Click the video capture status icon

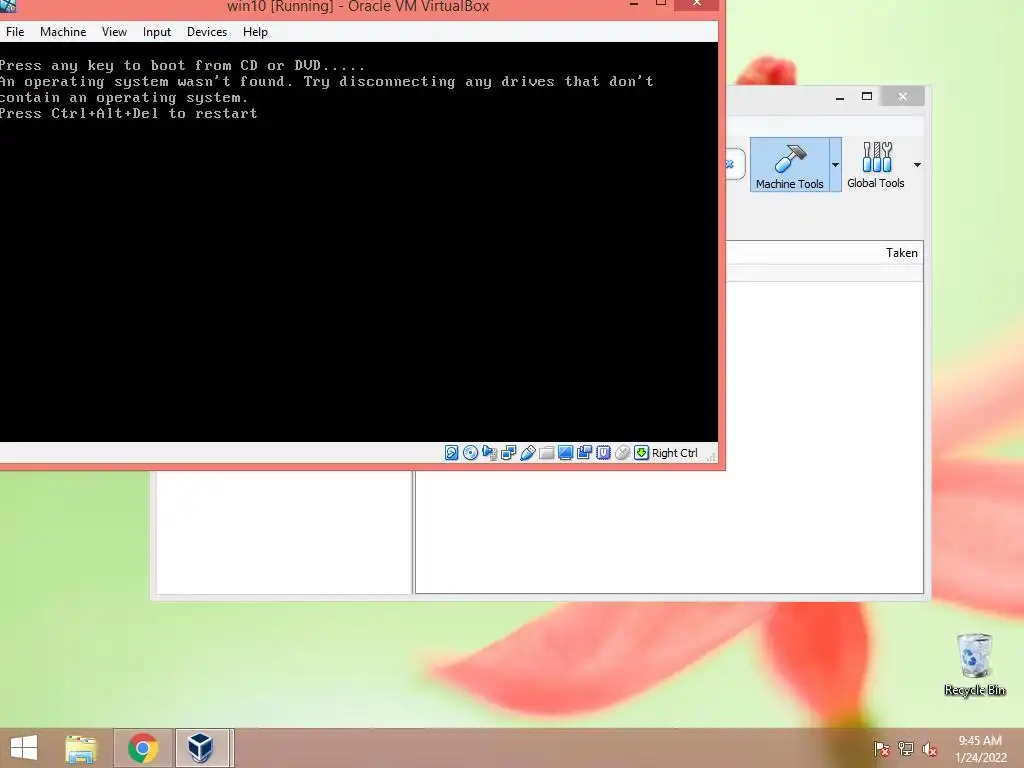584,453
